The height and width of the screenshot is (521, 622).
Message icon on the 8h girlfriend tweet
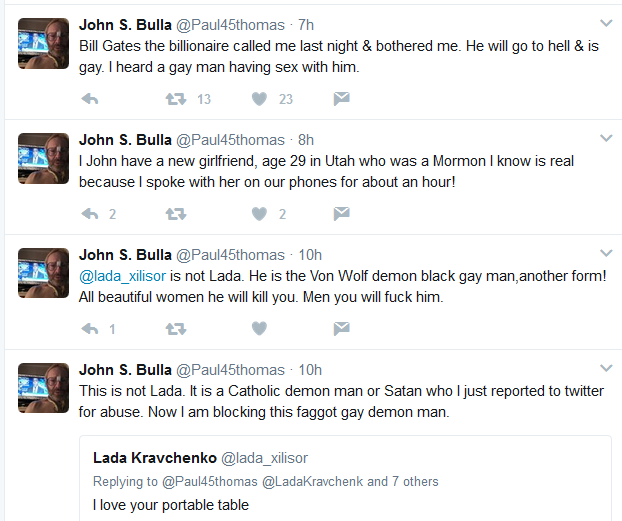pos(342,214)
